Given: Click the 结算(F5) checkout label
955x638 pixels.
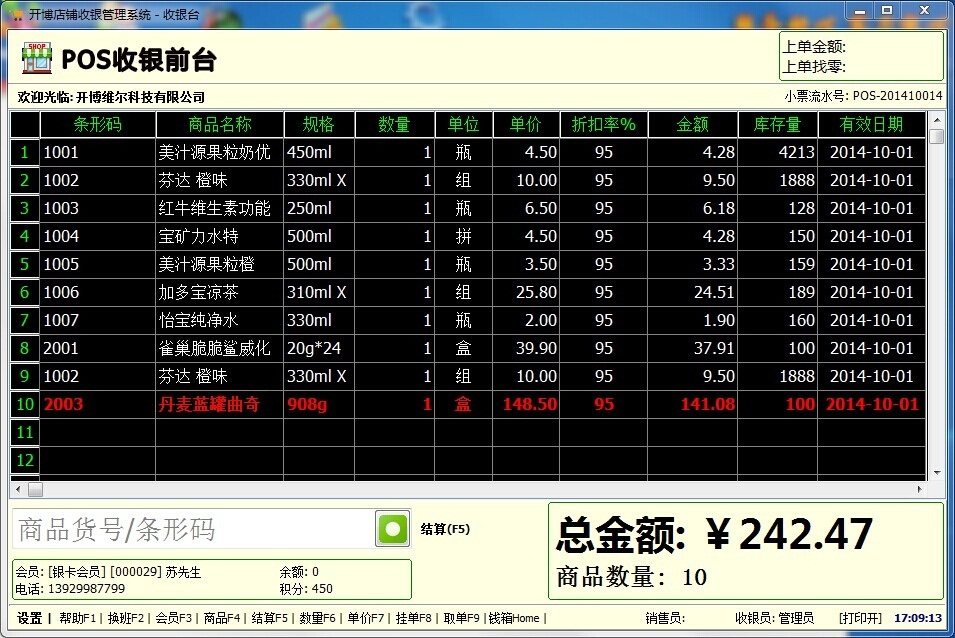Looking at the screenshot, I should click(445, 529).
